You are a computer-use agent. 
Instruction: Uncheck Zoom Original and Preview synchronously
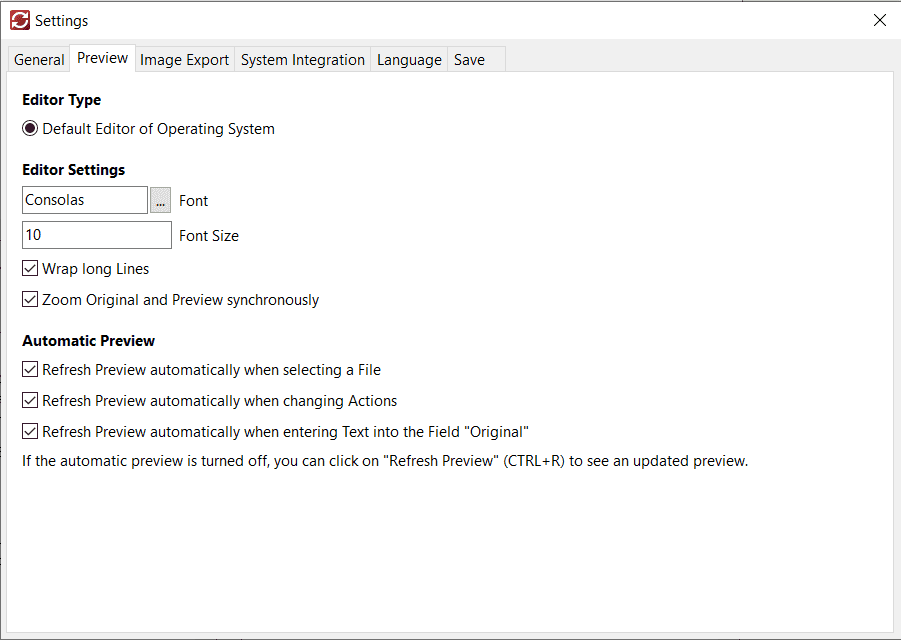click(x=30, y=300)
